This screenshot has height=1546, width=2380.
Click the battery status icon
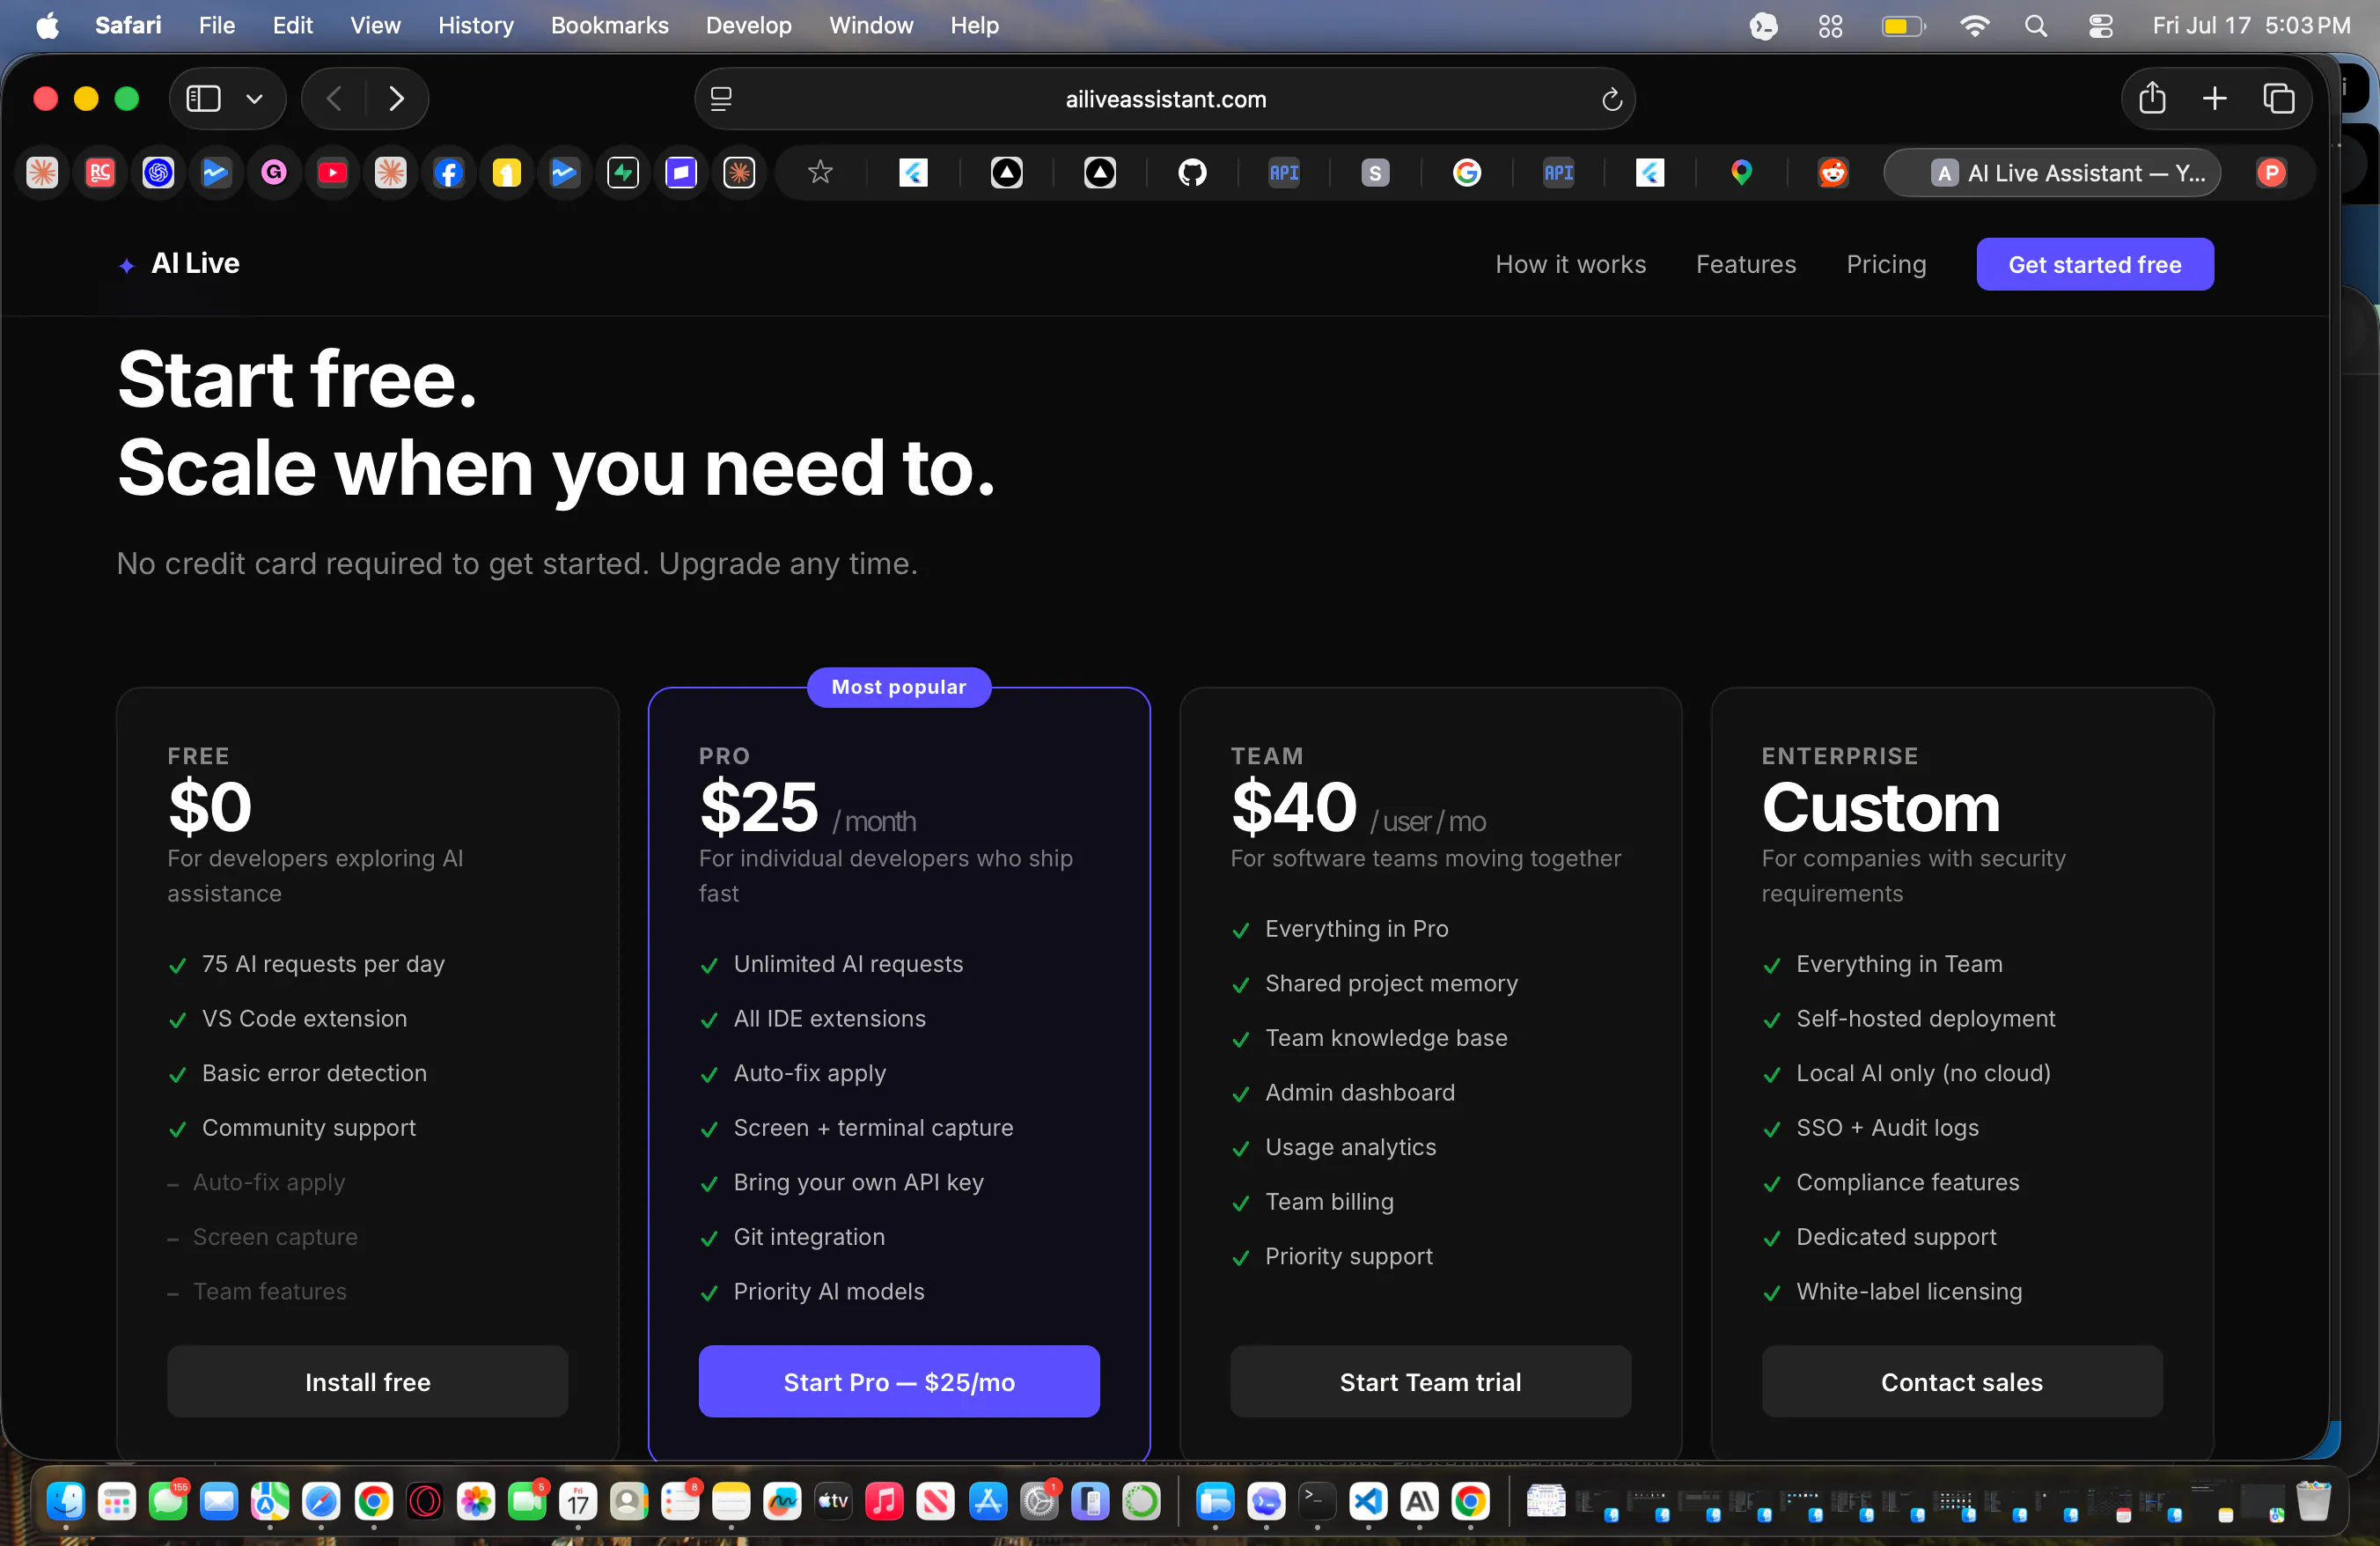pyautogui.click(x=1903, y=25)
